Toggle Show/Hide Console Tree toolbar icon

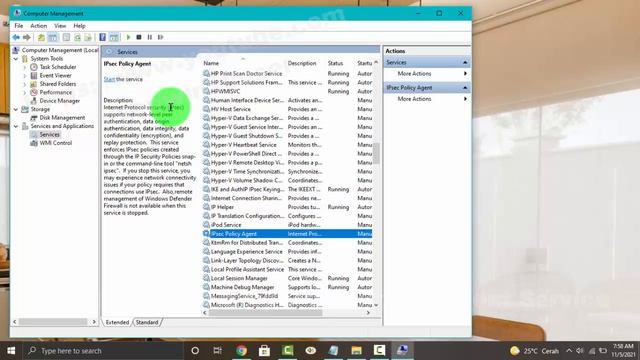pyautogui.click(x=53, y=38)
